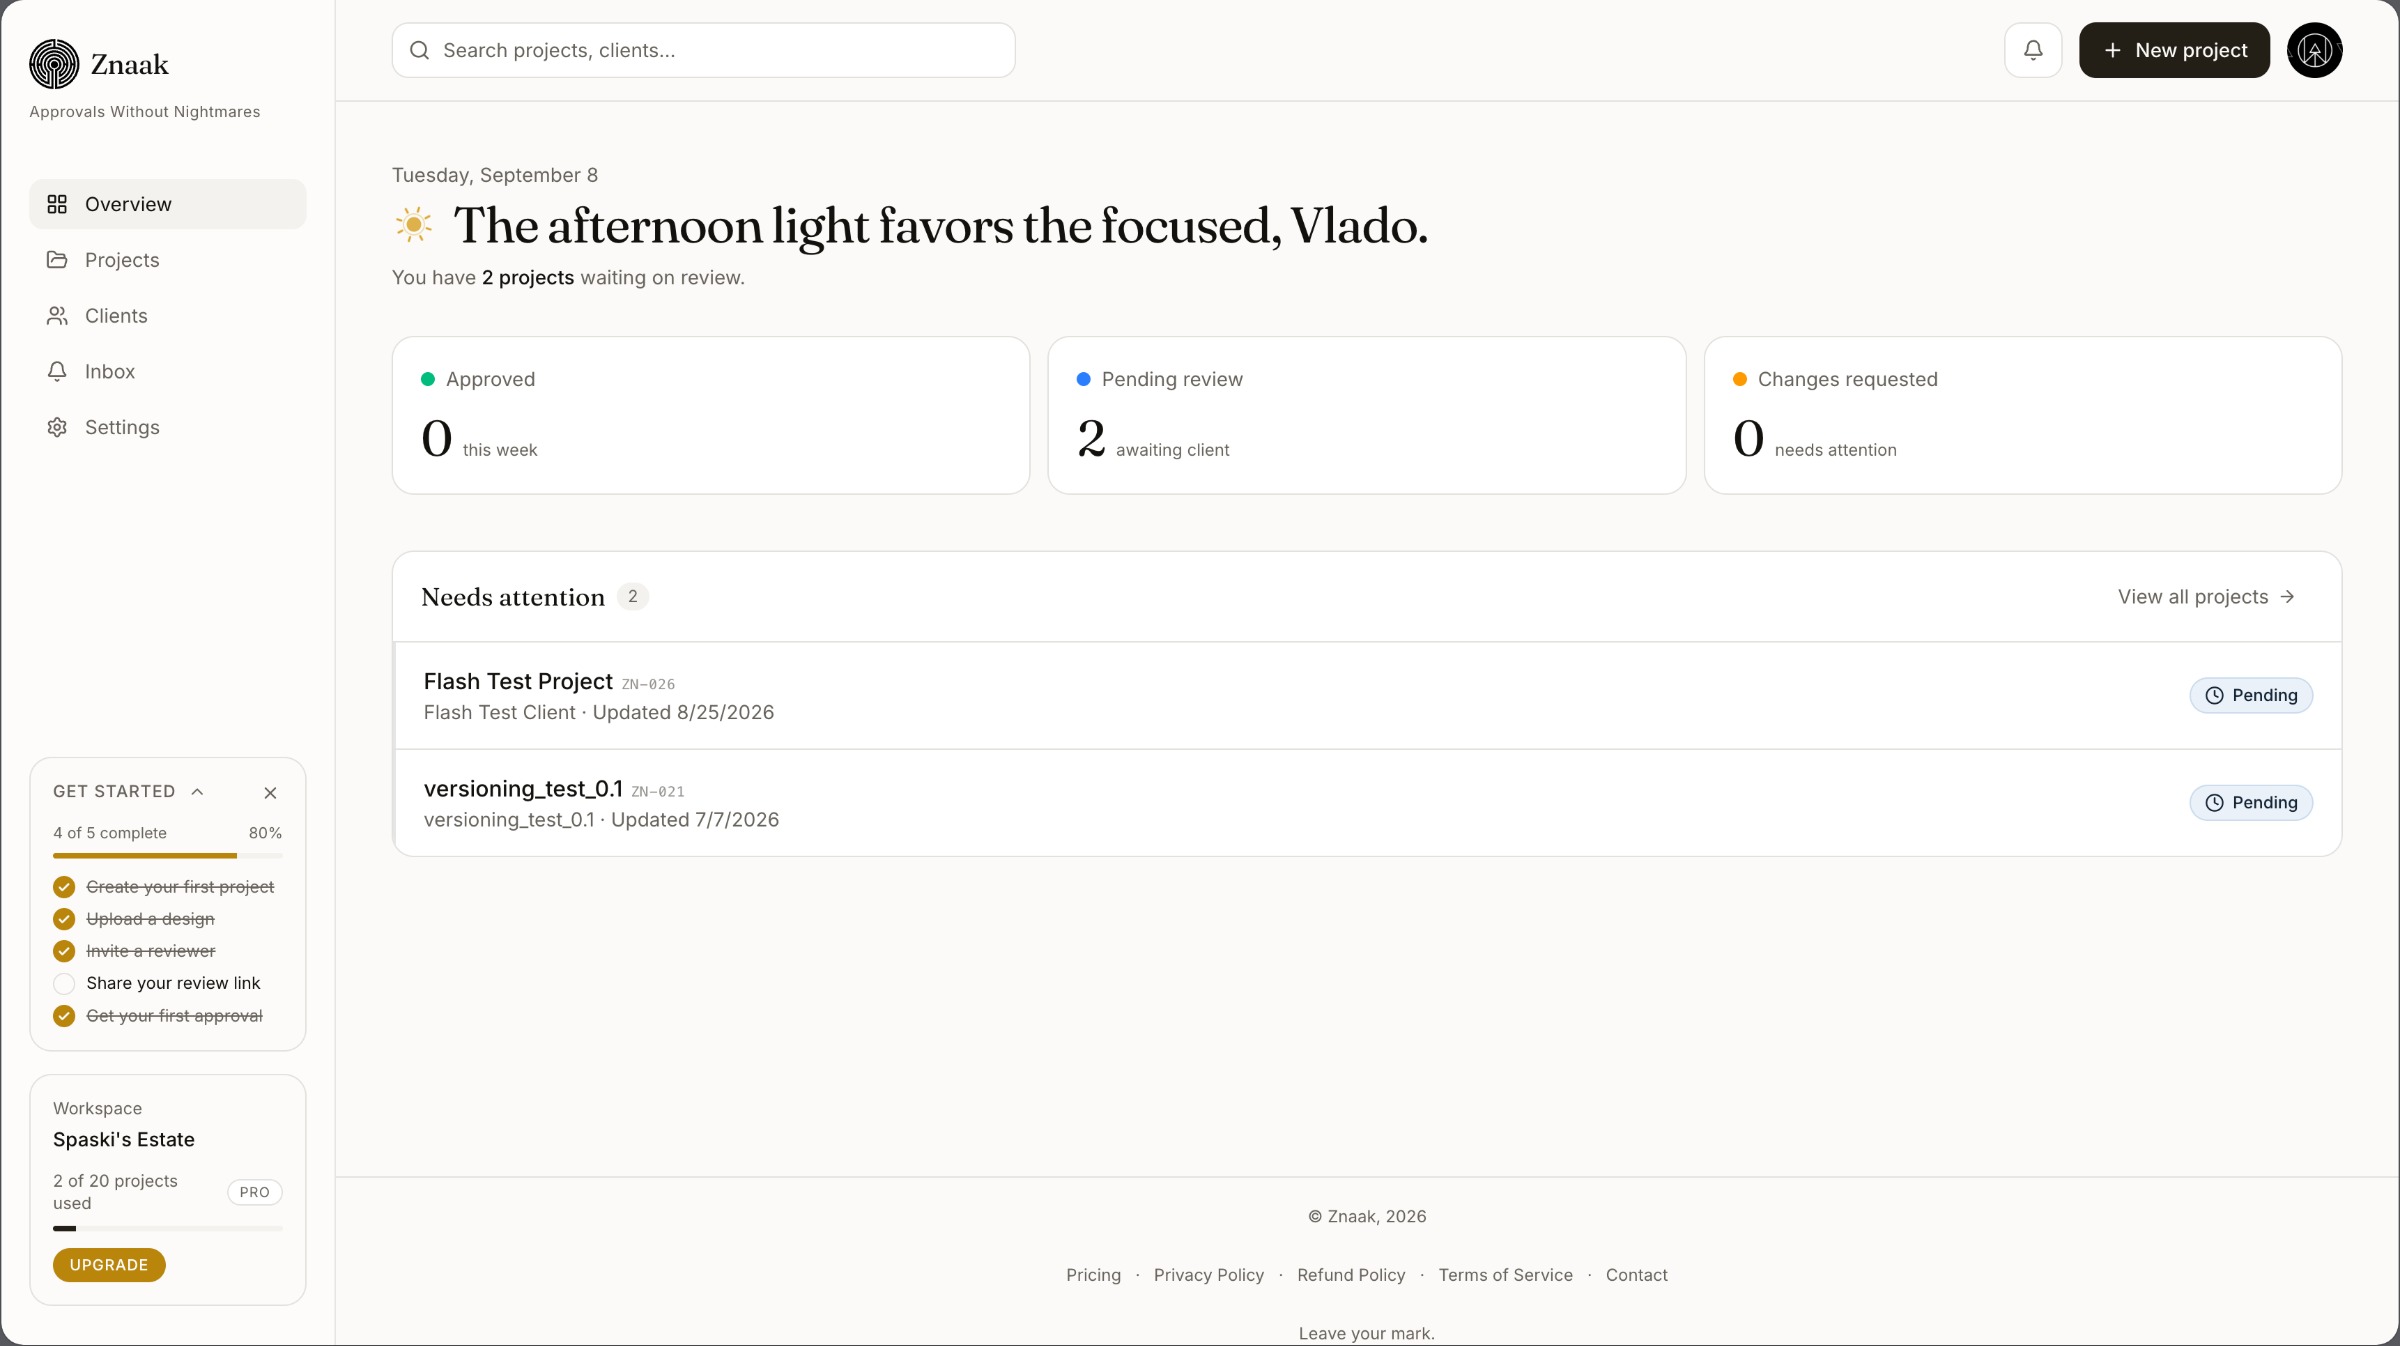Open the Flash Test Project row

(1367, 696)
